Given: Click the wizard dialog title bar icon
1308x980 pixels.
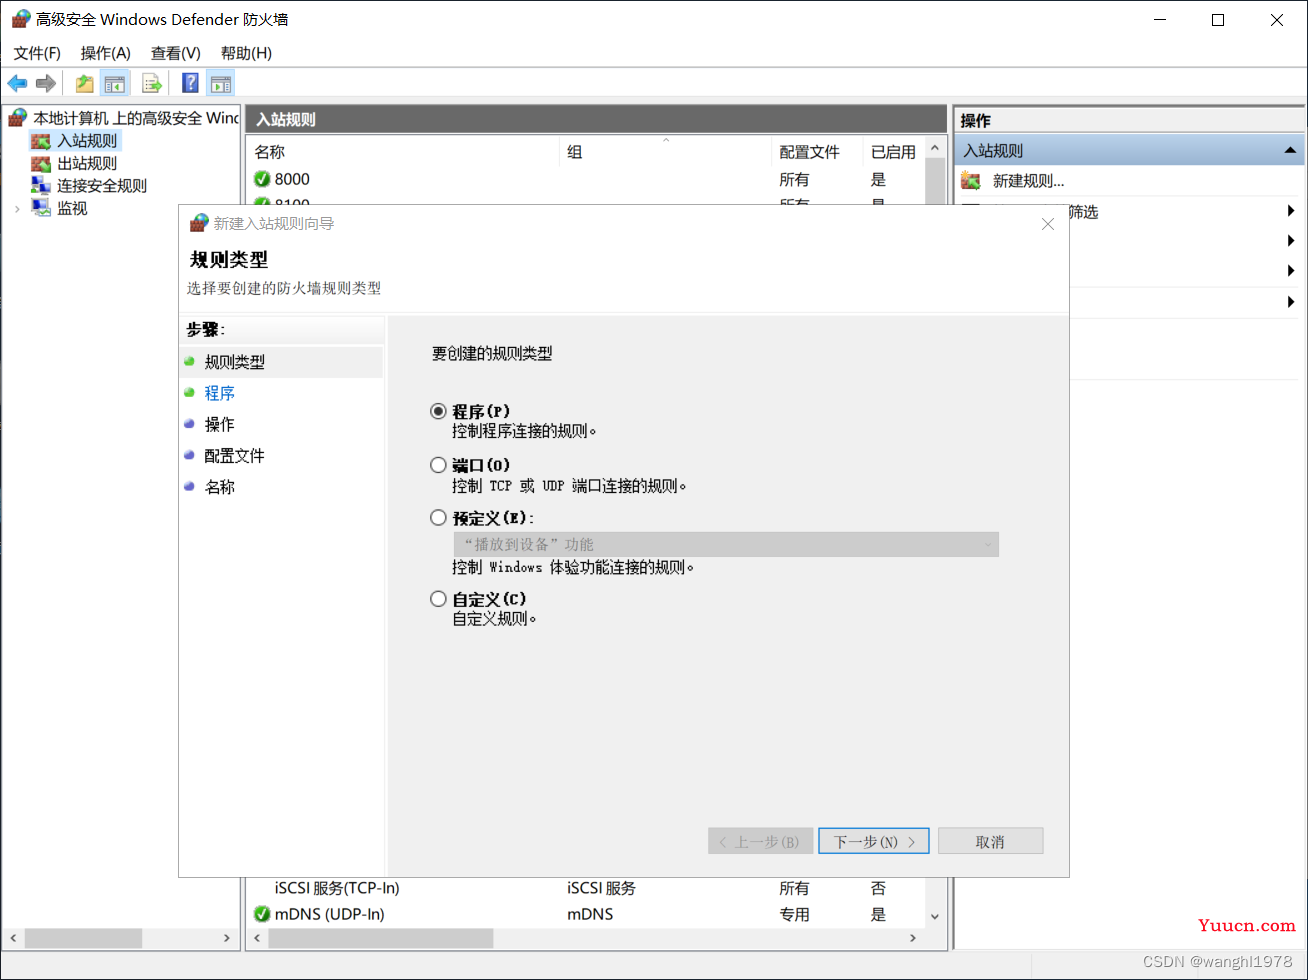Looking at the screenshot, I should 199,223.
